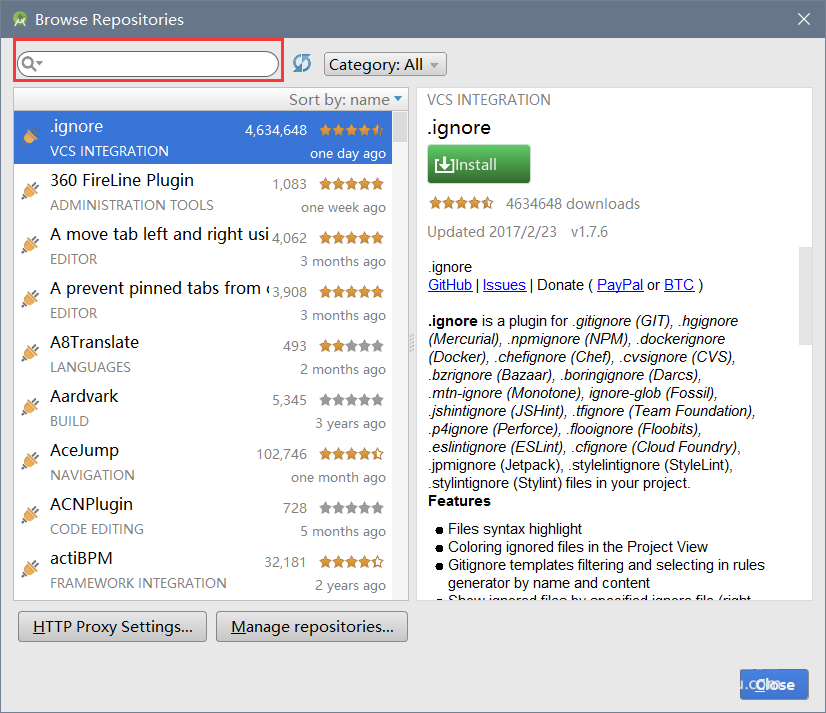826x713 pixels.
Task: Install the .ignore plugin
Action: 478,164
